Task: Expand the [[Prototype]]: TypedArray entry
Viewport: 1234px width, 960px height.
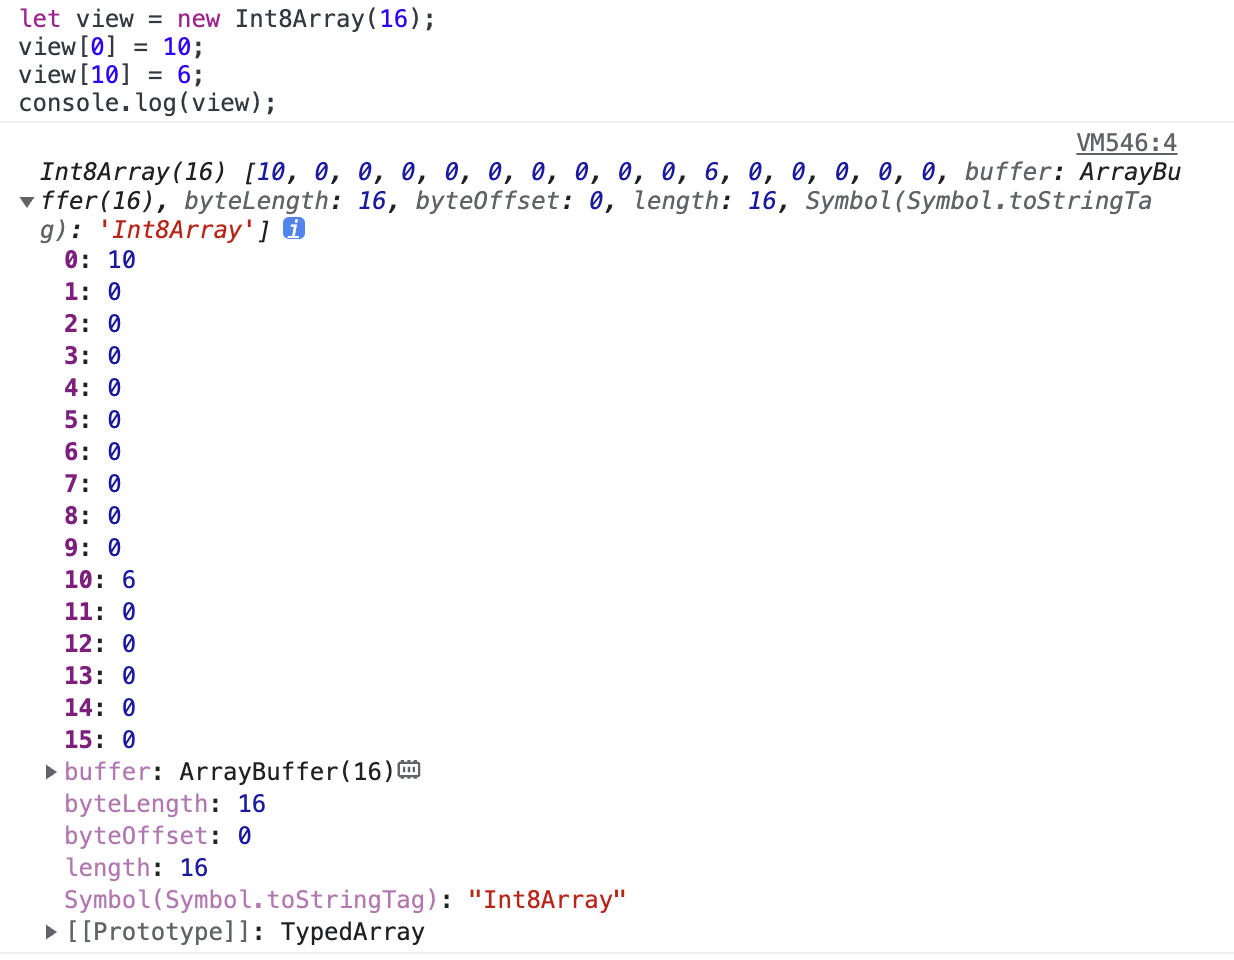Action: tap(51, 932)
